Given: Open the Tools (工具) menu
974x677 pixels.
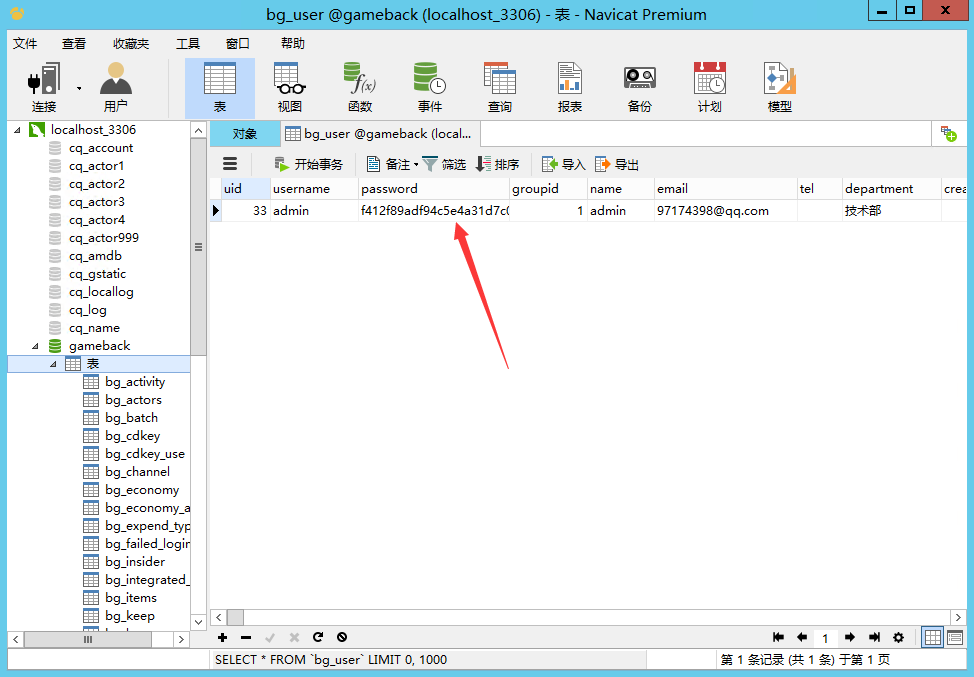Looking at the screenshot, I should click(x=187, y=44).
